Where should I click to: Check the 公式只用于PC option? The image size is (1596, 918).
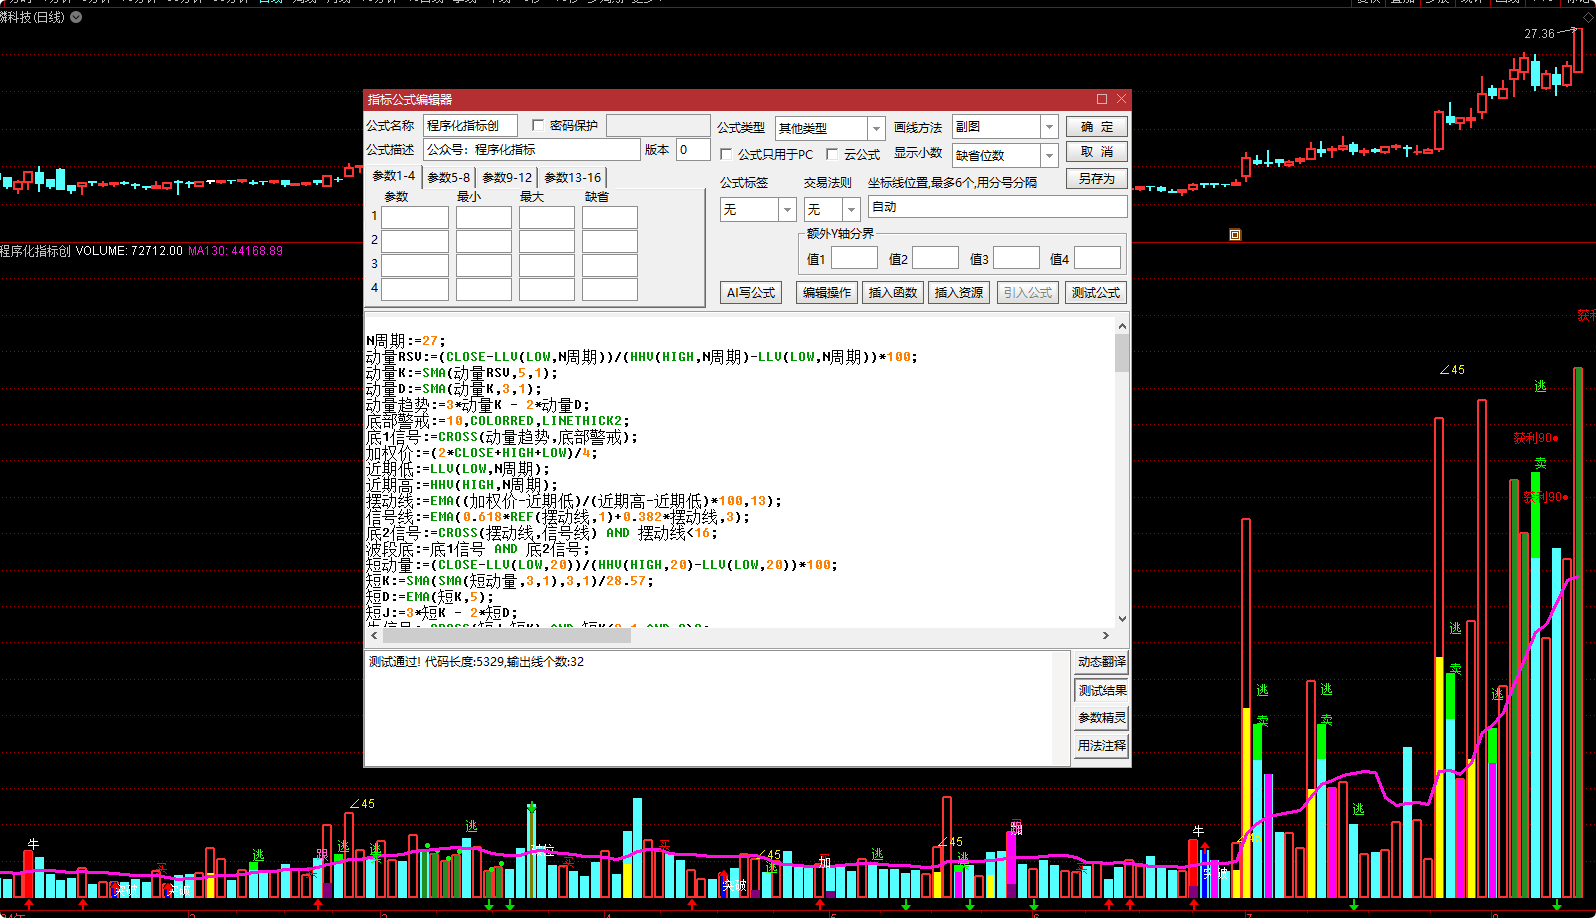coord(727,154)
